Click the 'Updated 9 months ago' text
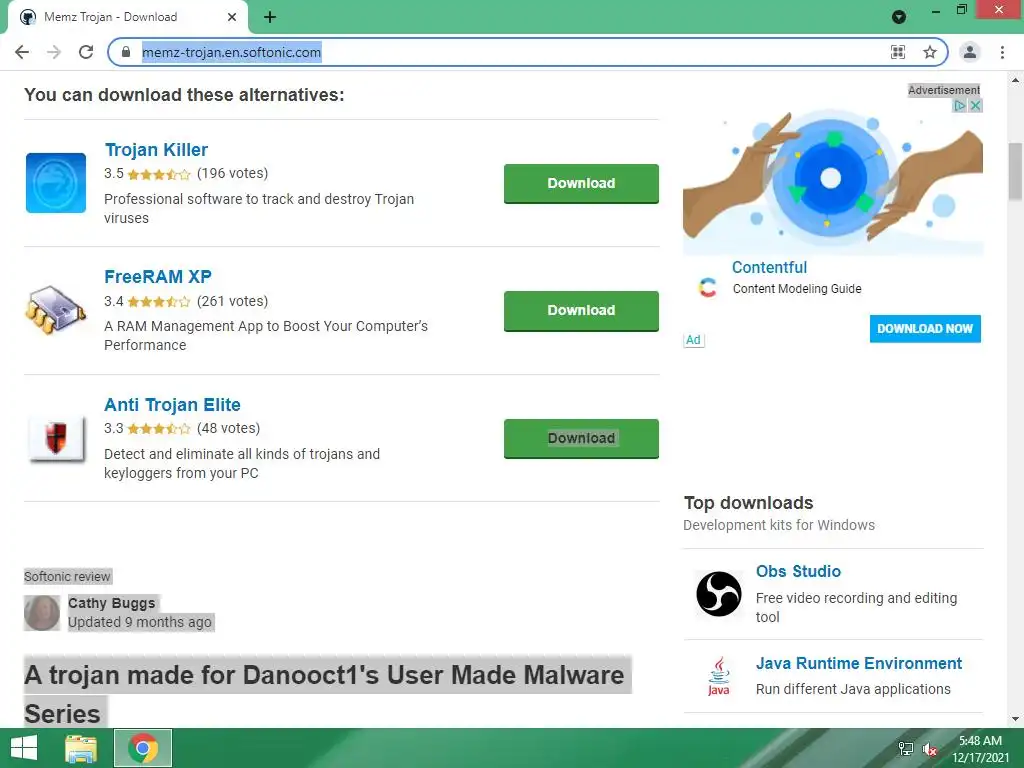The width and height of the screenshot is (1024, 768). pos(140,622)
